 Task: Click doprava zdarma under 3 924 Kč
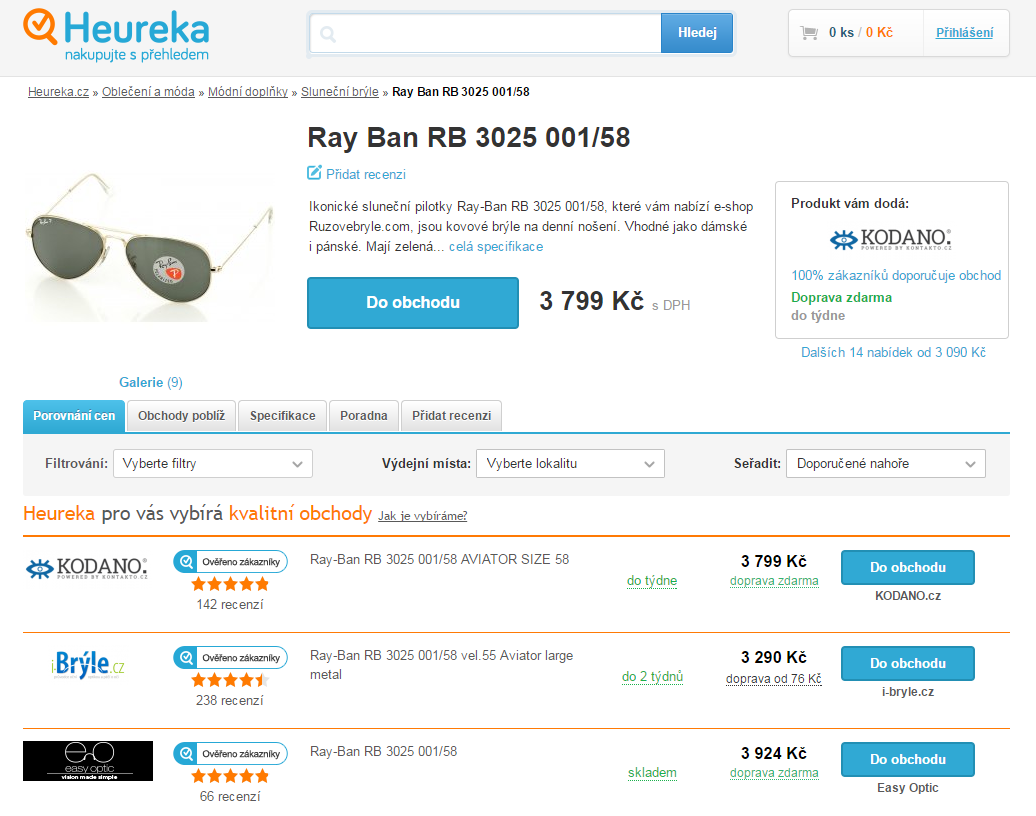[x=774, y=772]
